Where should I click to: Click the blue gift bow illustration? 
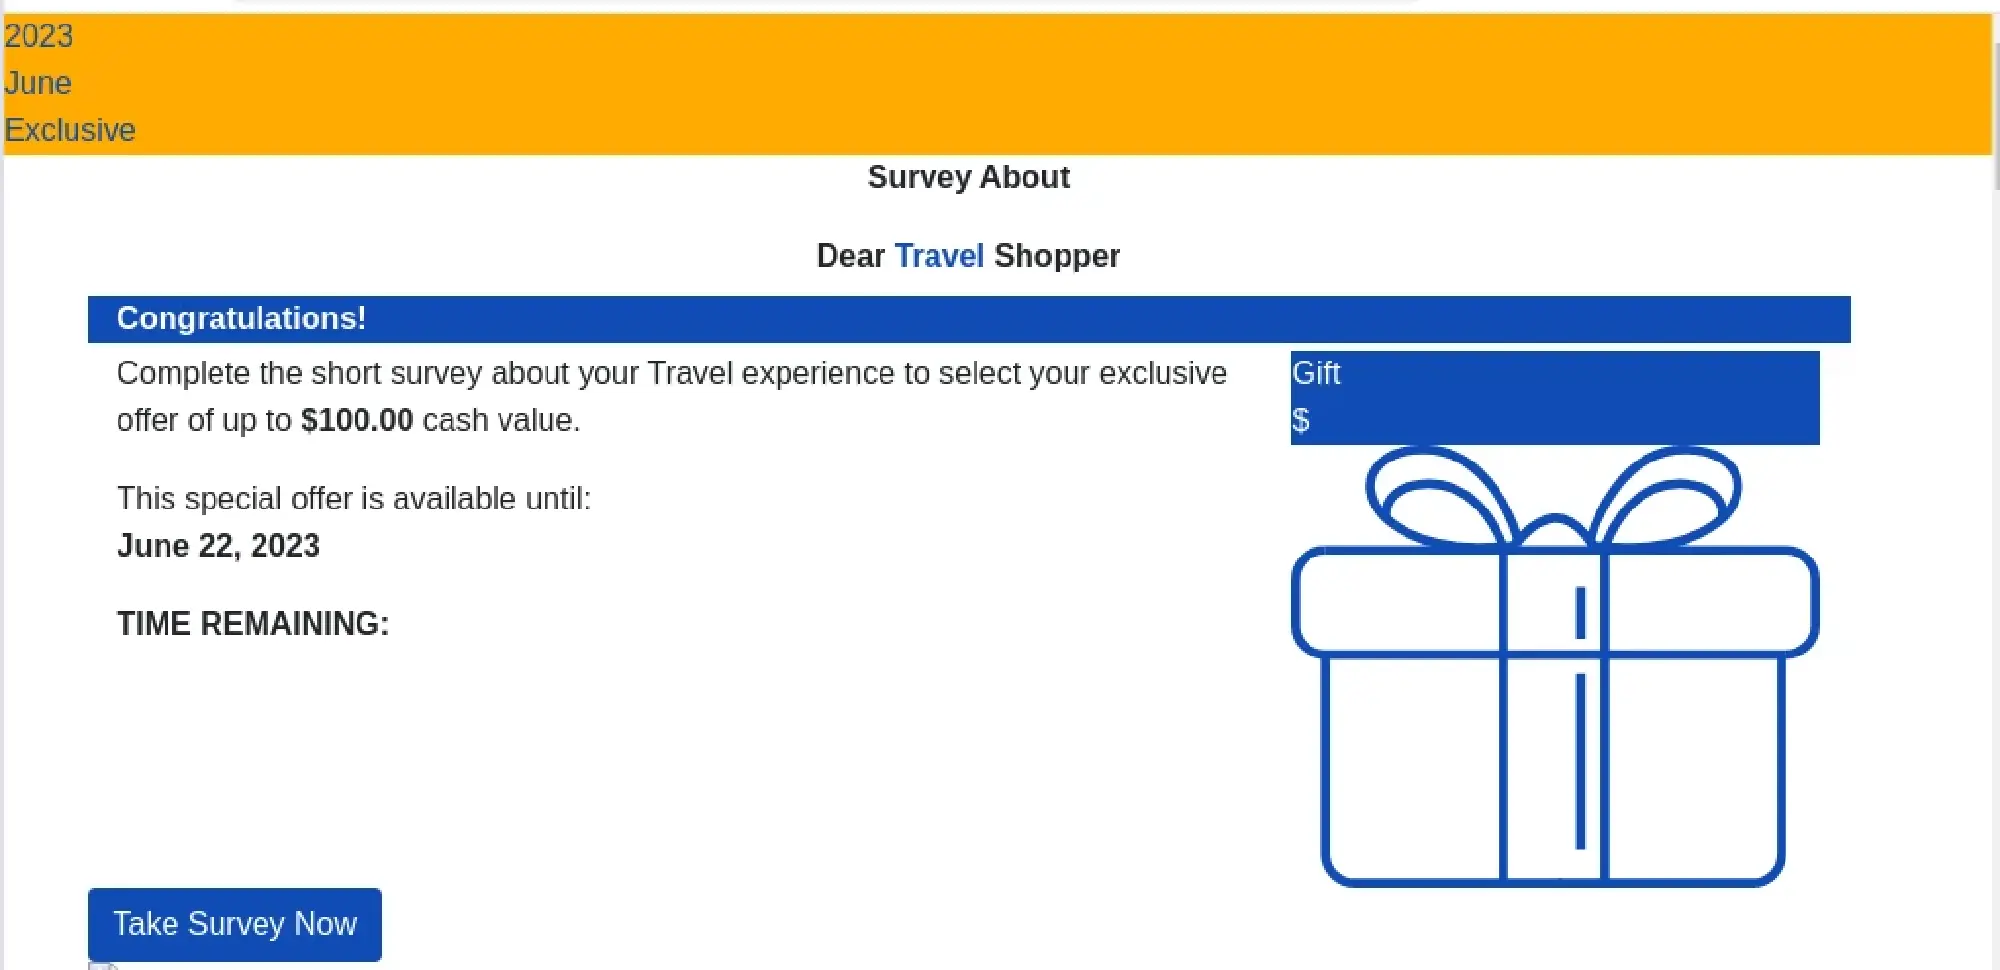(1550, 500)
